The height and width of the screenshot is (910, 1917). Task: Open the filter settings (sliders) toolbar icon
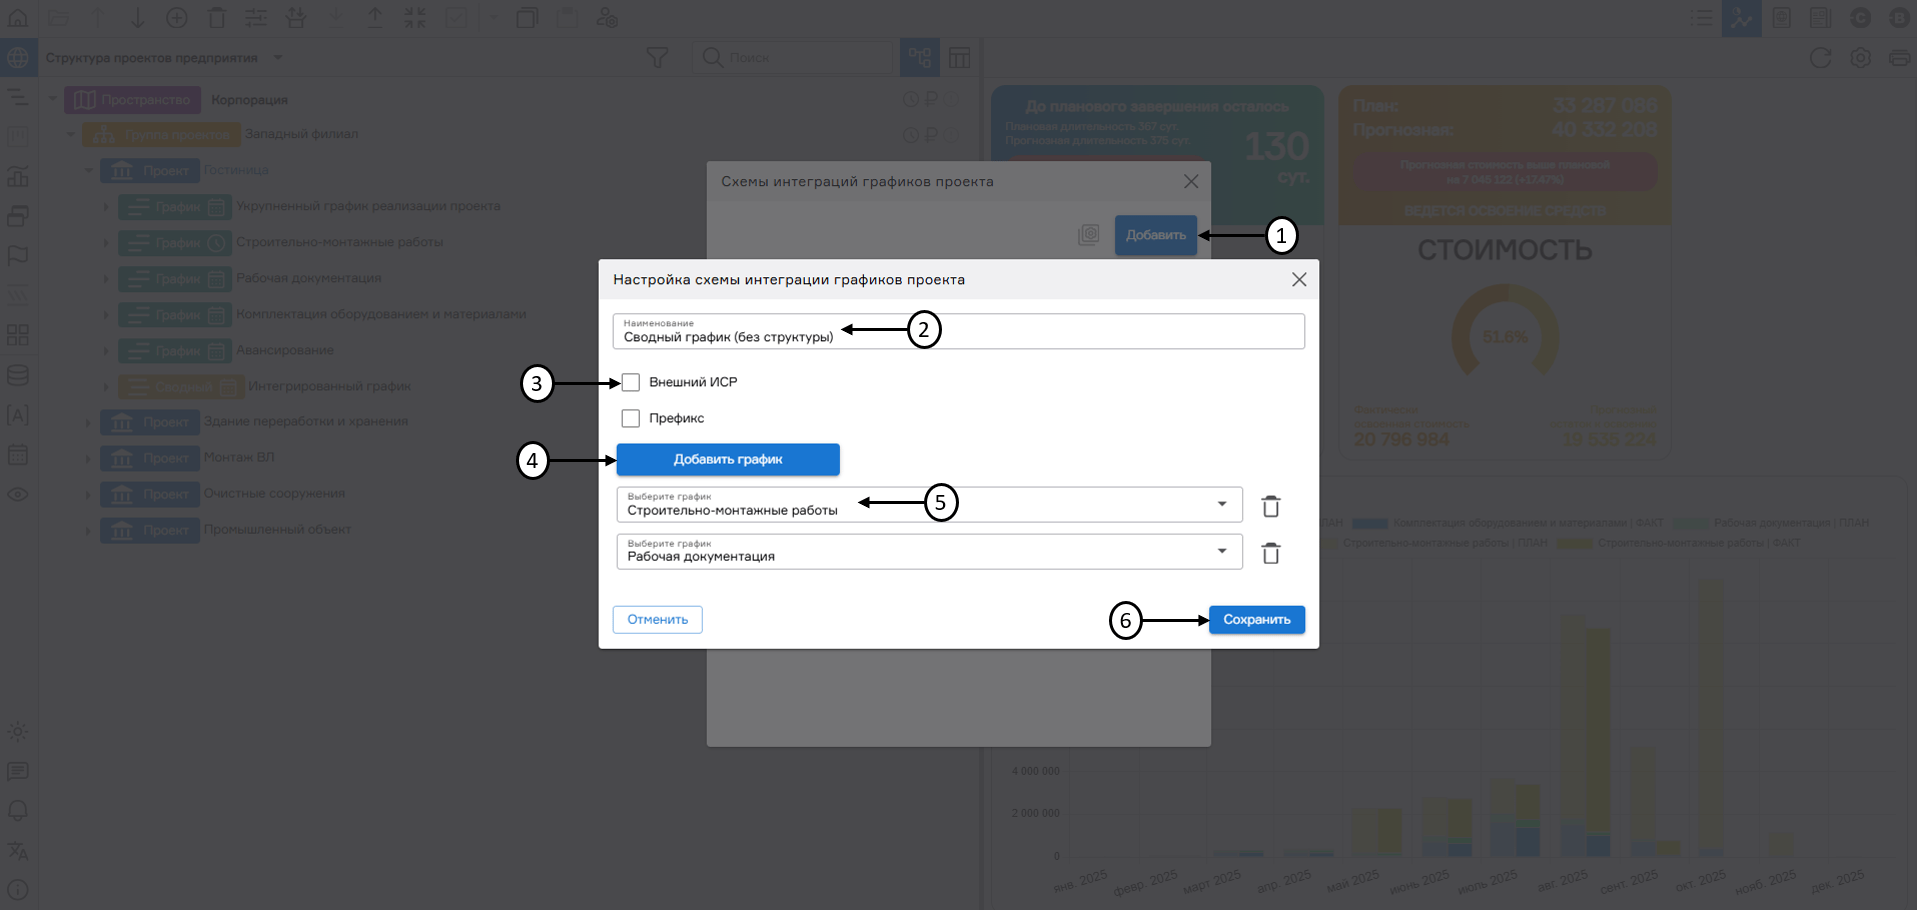pos(256,17)
